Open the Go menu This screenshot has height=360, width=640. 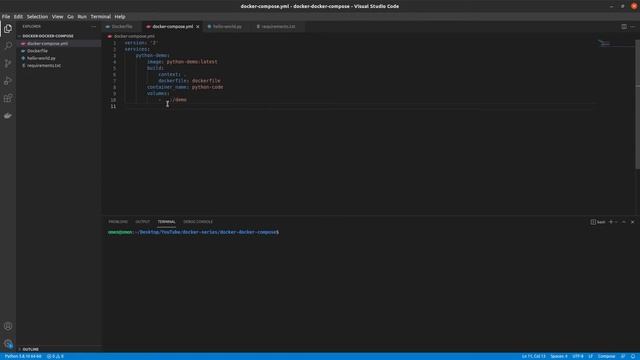tap(71, 17)
